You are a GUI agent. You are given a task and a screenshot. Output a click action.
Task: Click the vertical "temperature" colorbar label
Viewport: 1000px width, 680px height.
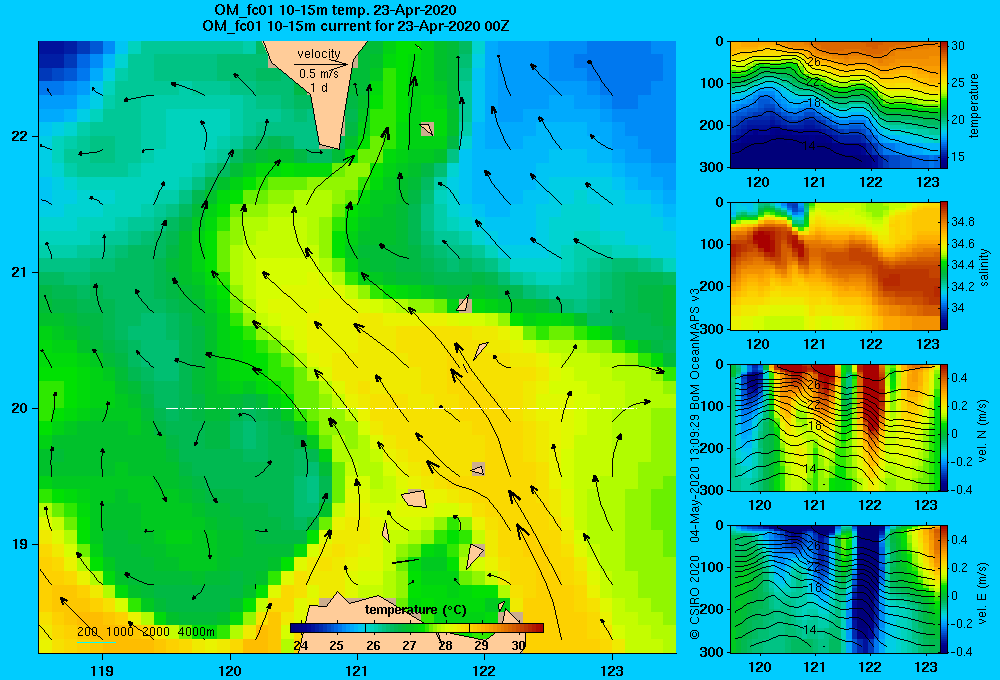pyautogui.click(x=974, y=105)
